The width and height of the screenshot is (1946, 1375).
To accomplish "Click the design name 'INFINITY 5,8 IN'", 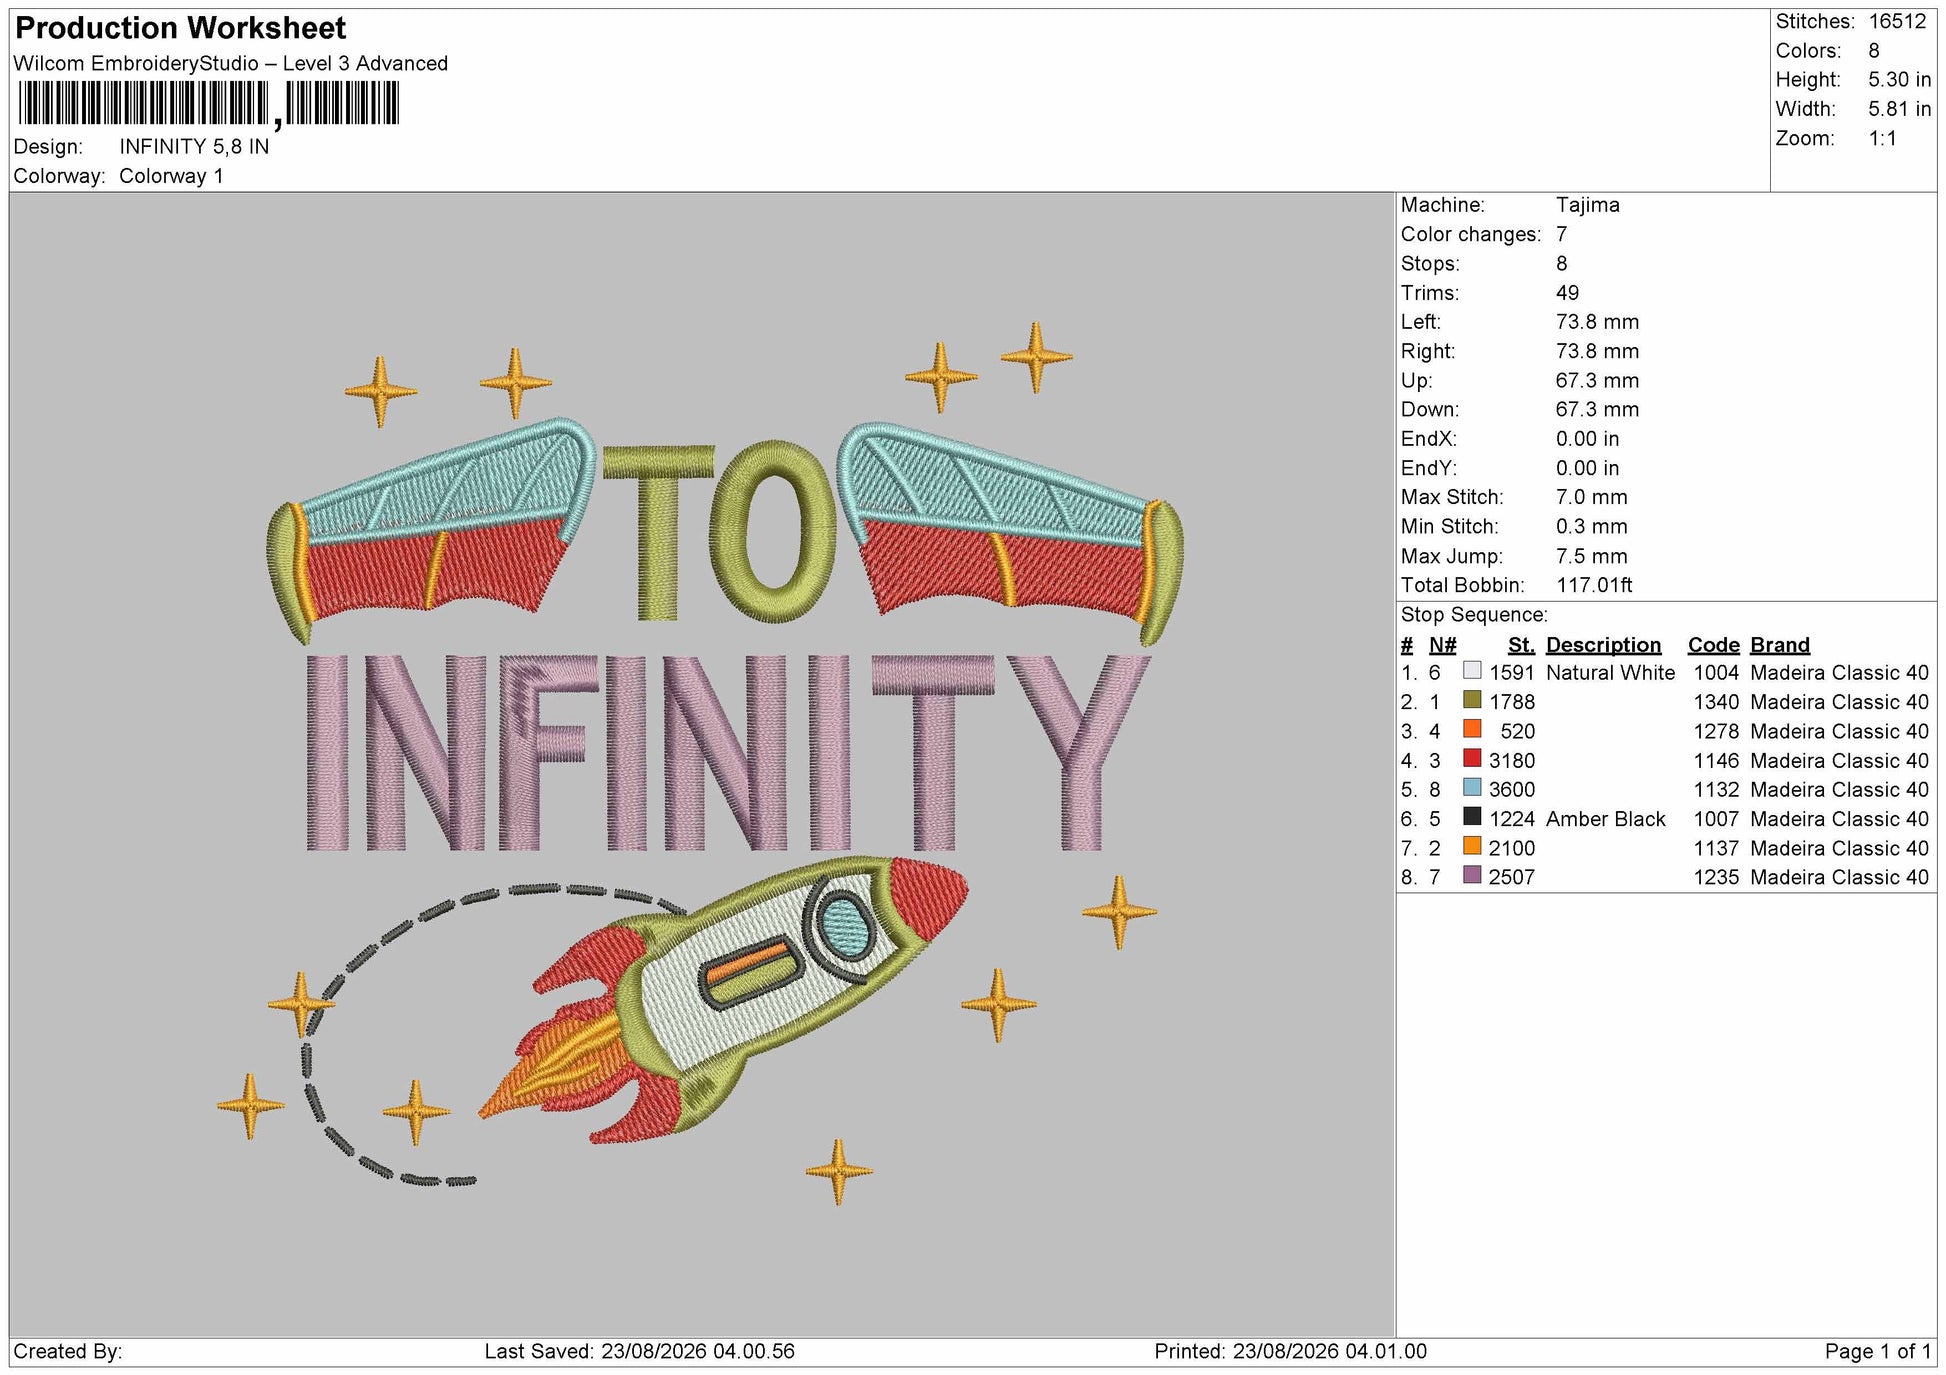I will tap(194, 147).
